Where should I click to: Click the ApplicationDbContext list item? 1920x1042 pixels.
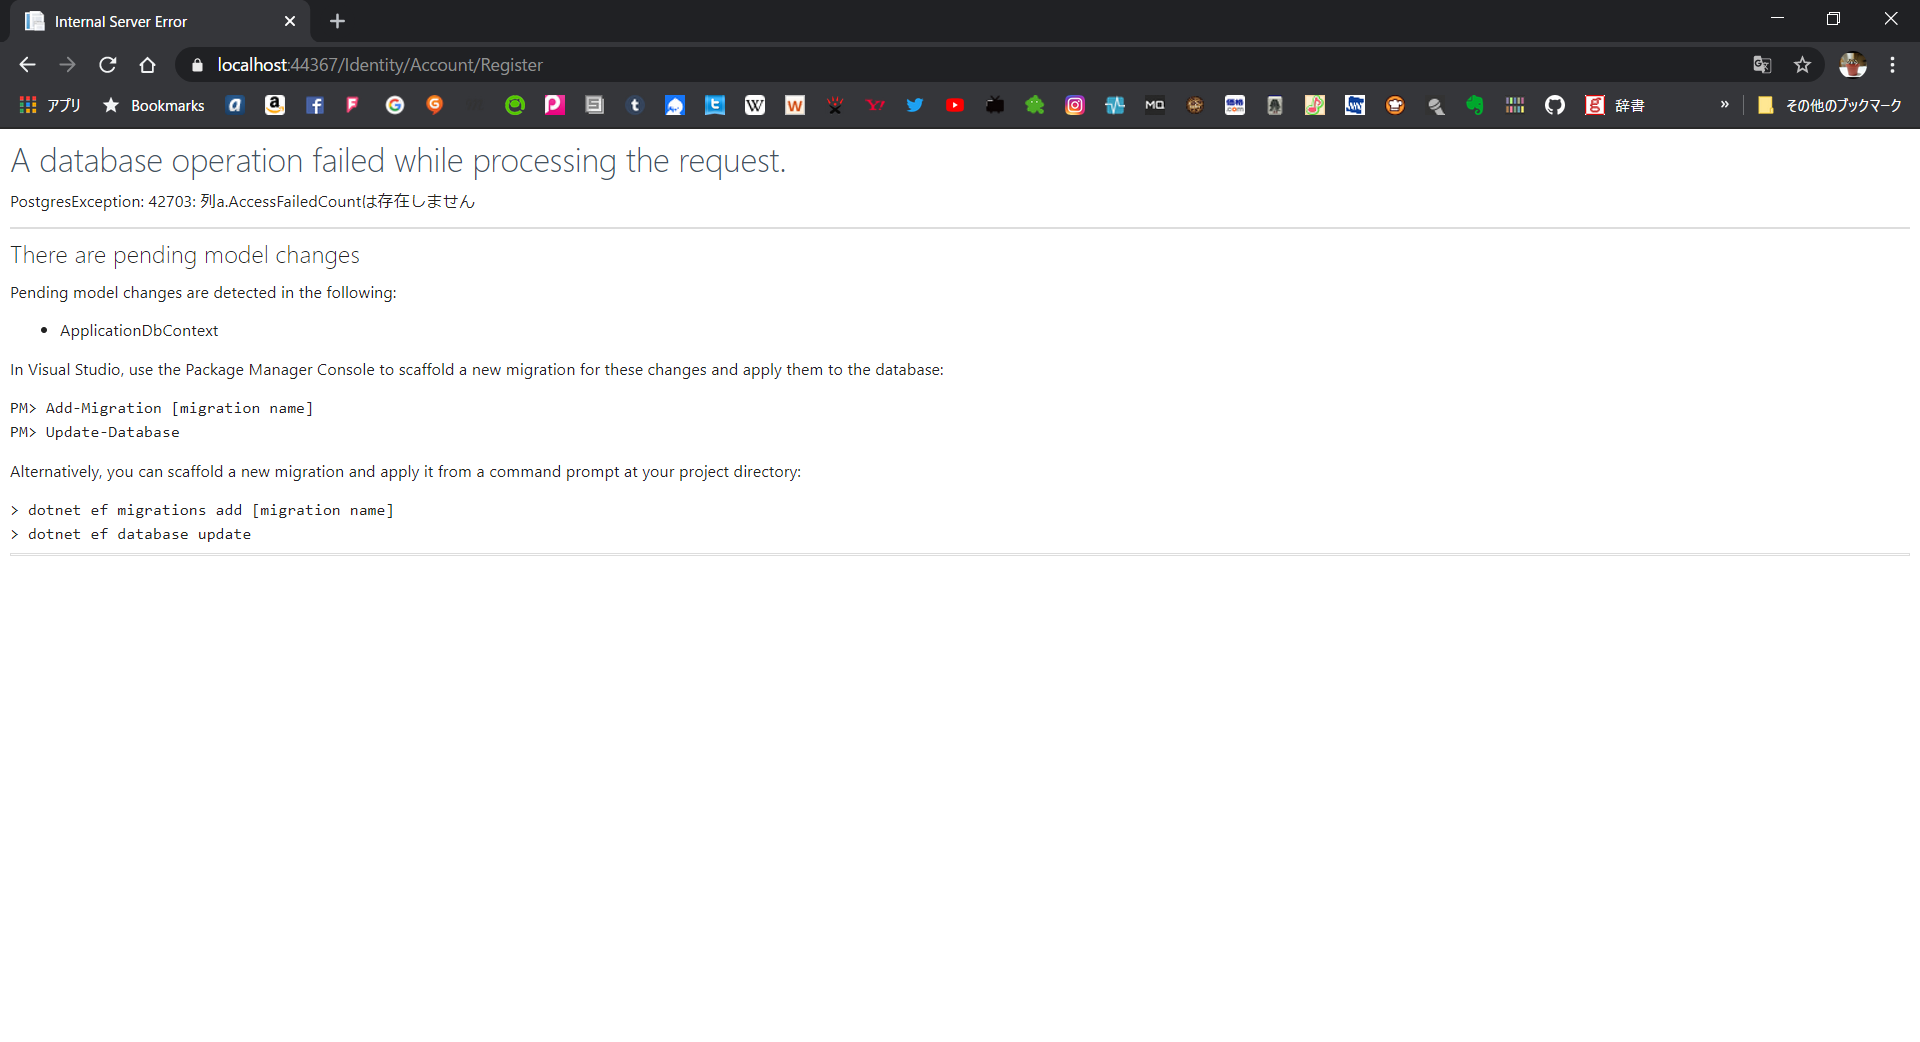pyautogui.click(x=139, y=331)
